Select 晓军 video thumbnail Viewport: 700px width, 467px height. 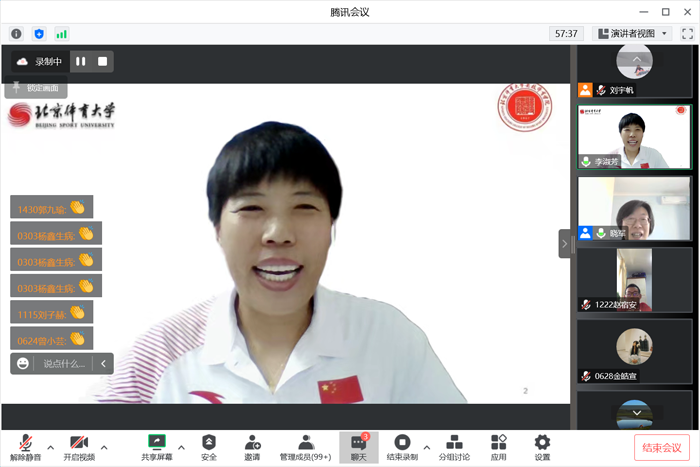634,208
